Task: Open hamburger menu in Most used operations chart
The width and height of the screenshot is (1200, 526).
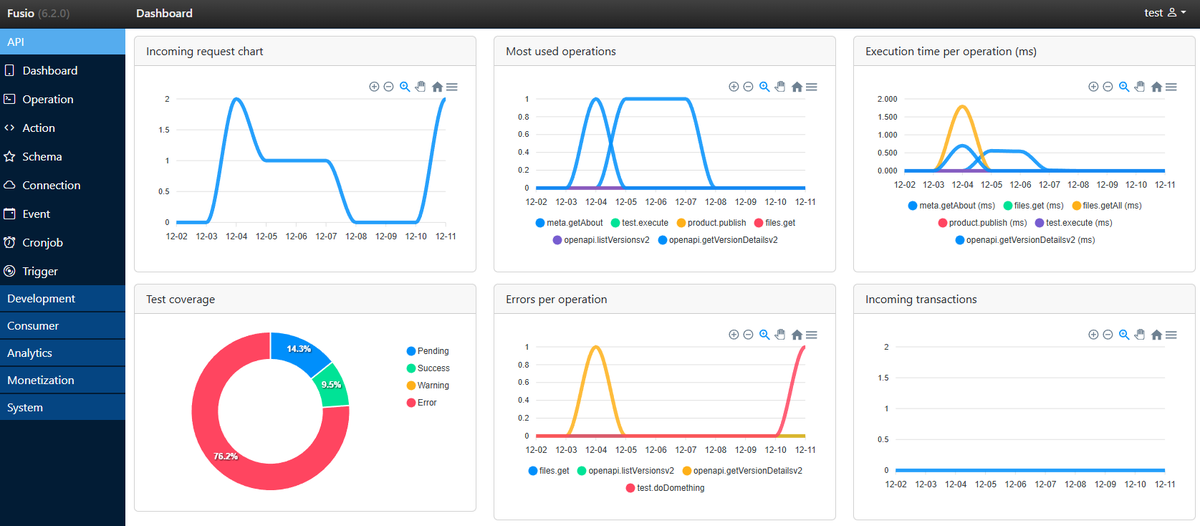Action: (x=812, y=87)
